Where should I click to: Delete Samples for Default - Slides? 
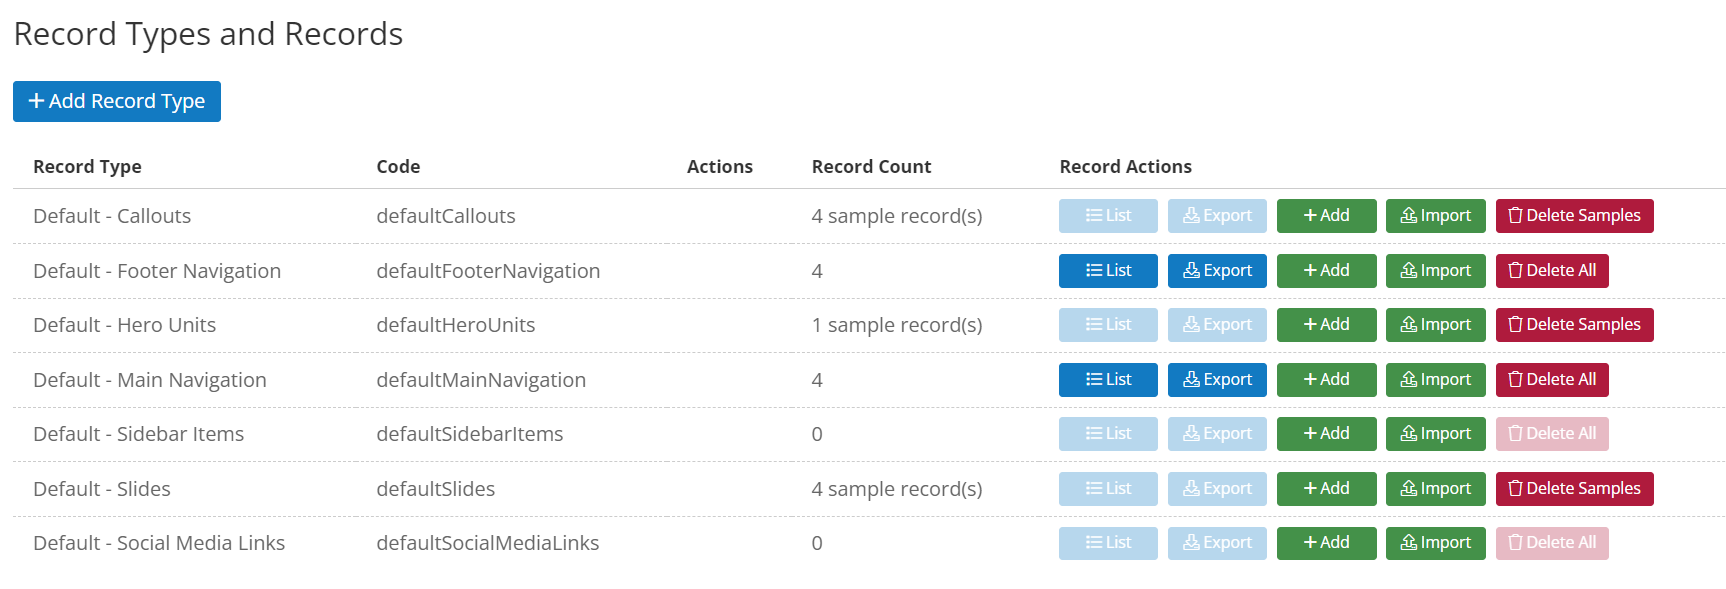click(1574, 488)
